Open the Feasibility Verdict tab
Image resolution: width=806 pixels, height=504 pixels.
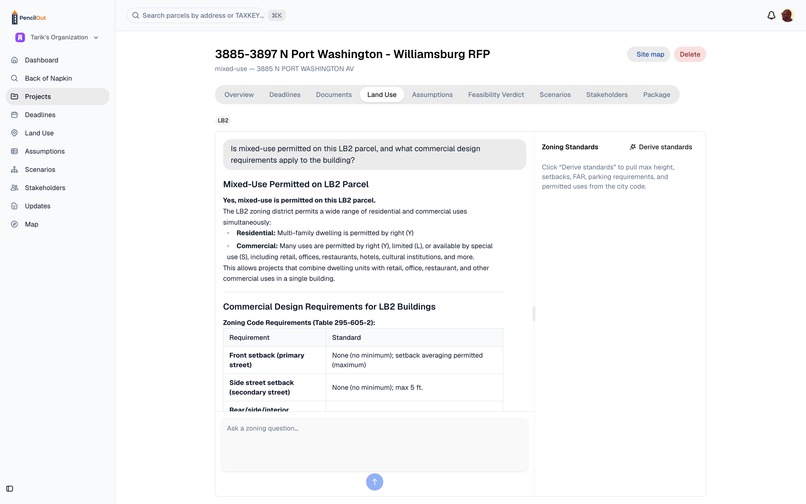[496, 95]
